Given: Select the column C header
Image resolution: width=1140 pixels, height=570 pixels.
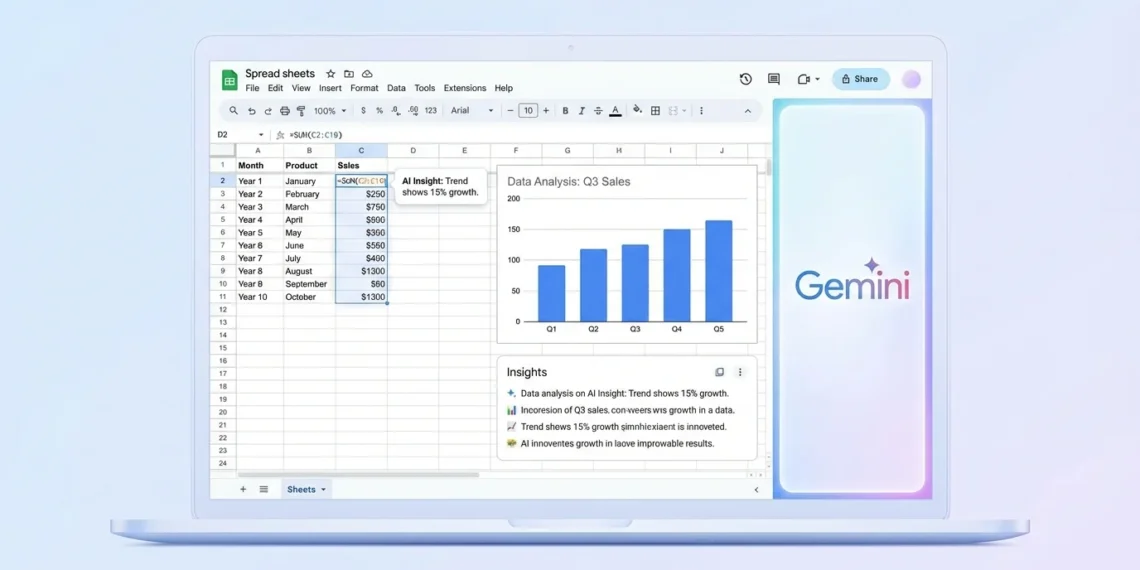Looking at the screenshot, I should coord(361,150).
